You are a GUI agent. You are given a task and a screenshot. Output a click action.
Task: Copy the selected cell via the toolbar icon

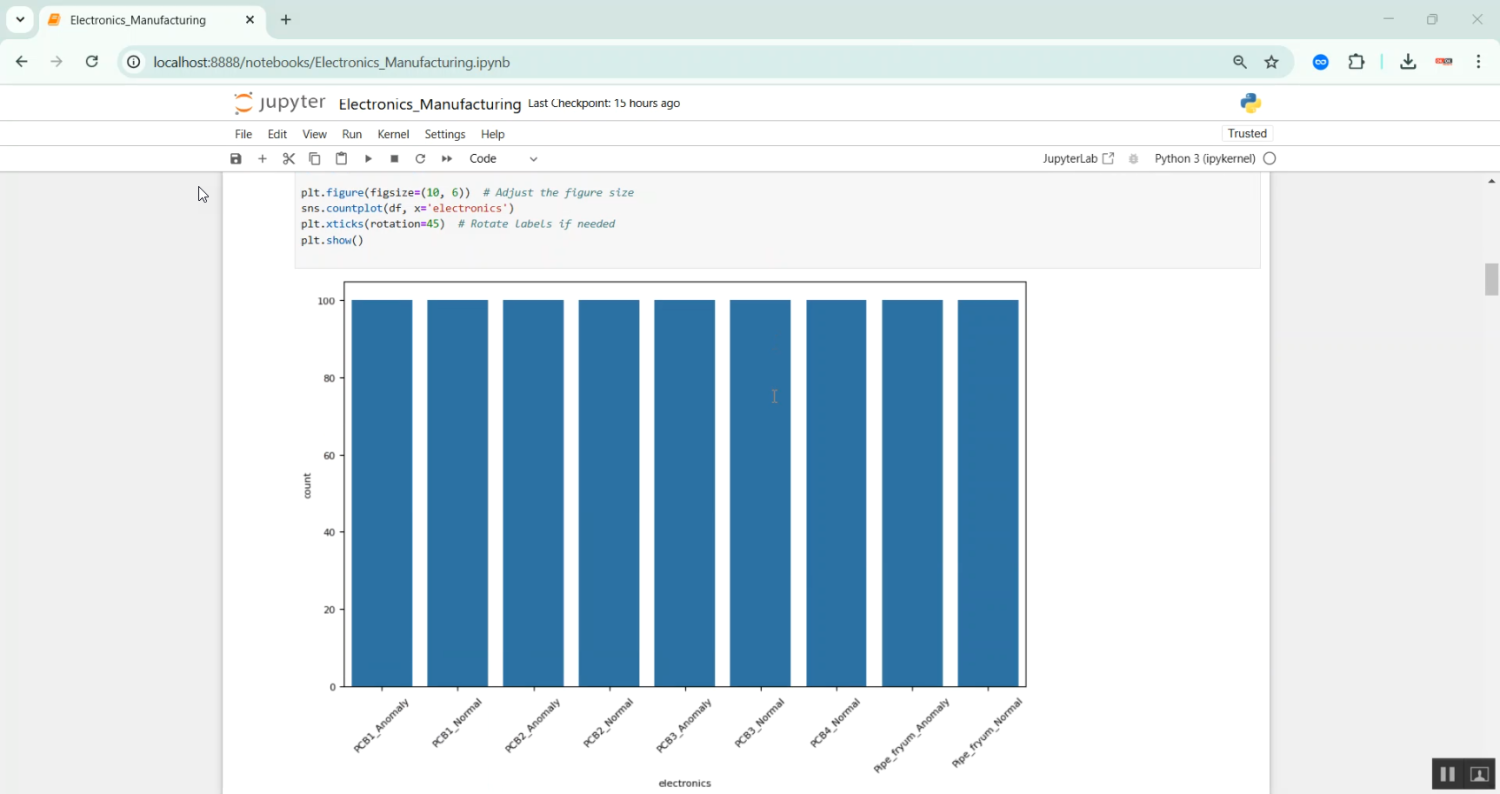[315, 159]
